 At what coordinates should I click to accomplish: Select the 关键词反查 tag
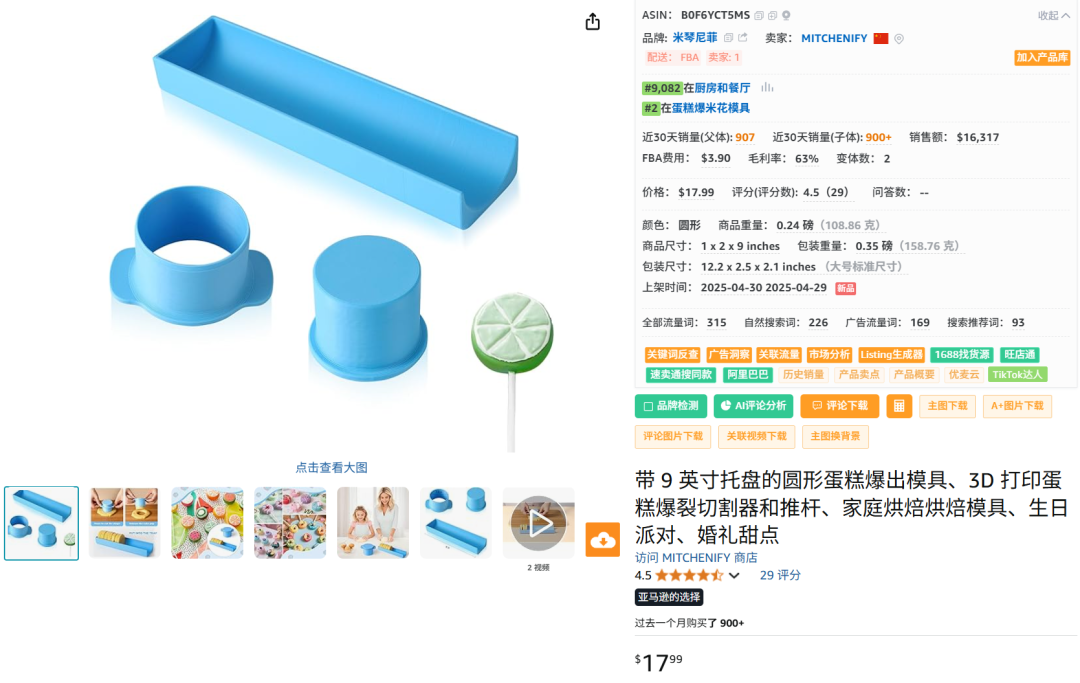[672, 355]
